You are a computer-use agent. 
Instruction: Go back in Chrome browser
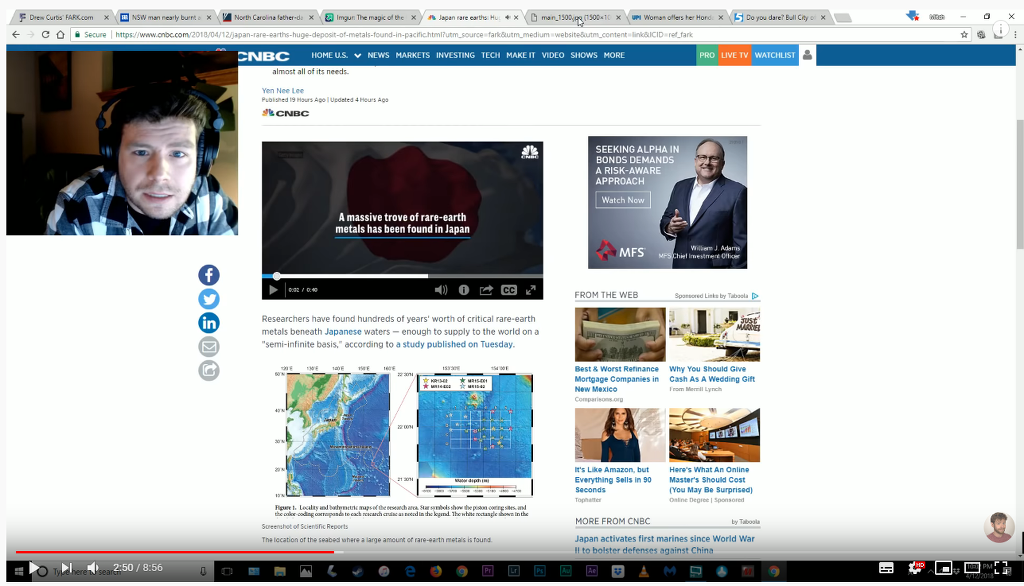16,35
